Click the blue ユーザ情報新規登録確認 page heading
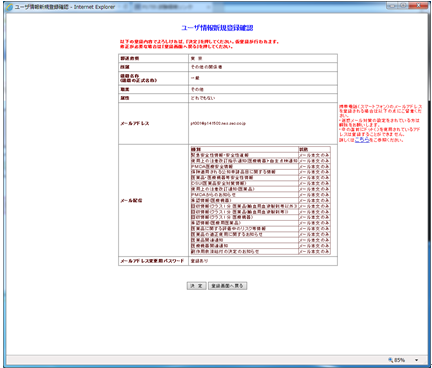This screenshot has width=432, height=368. tap(217, 28)
